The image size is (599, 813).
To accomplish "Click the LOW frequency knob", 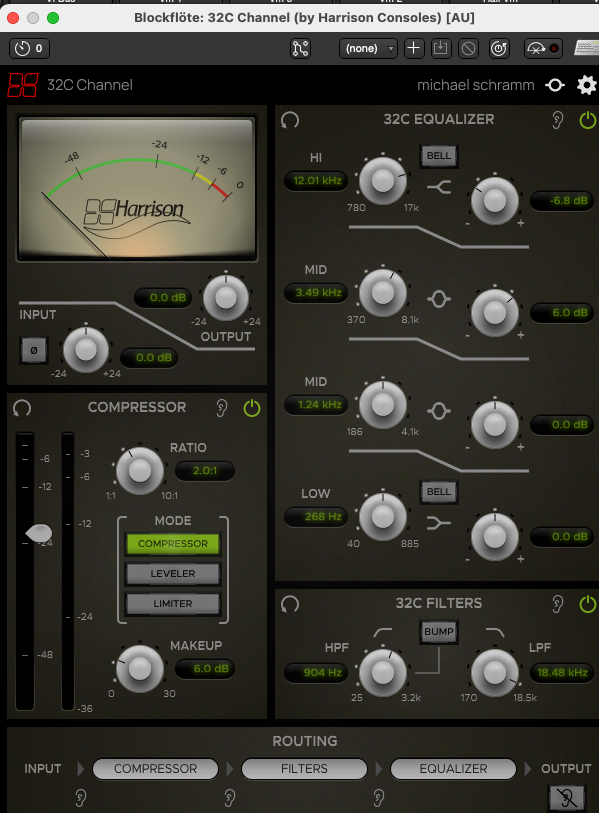I will tap(383, 517).
